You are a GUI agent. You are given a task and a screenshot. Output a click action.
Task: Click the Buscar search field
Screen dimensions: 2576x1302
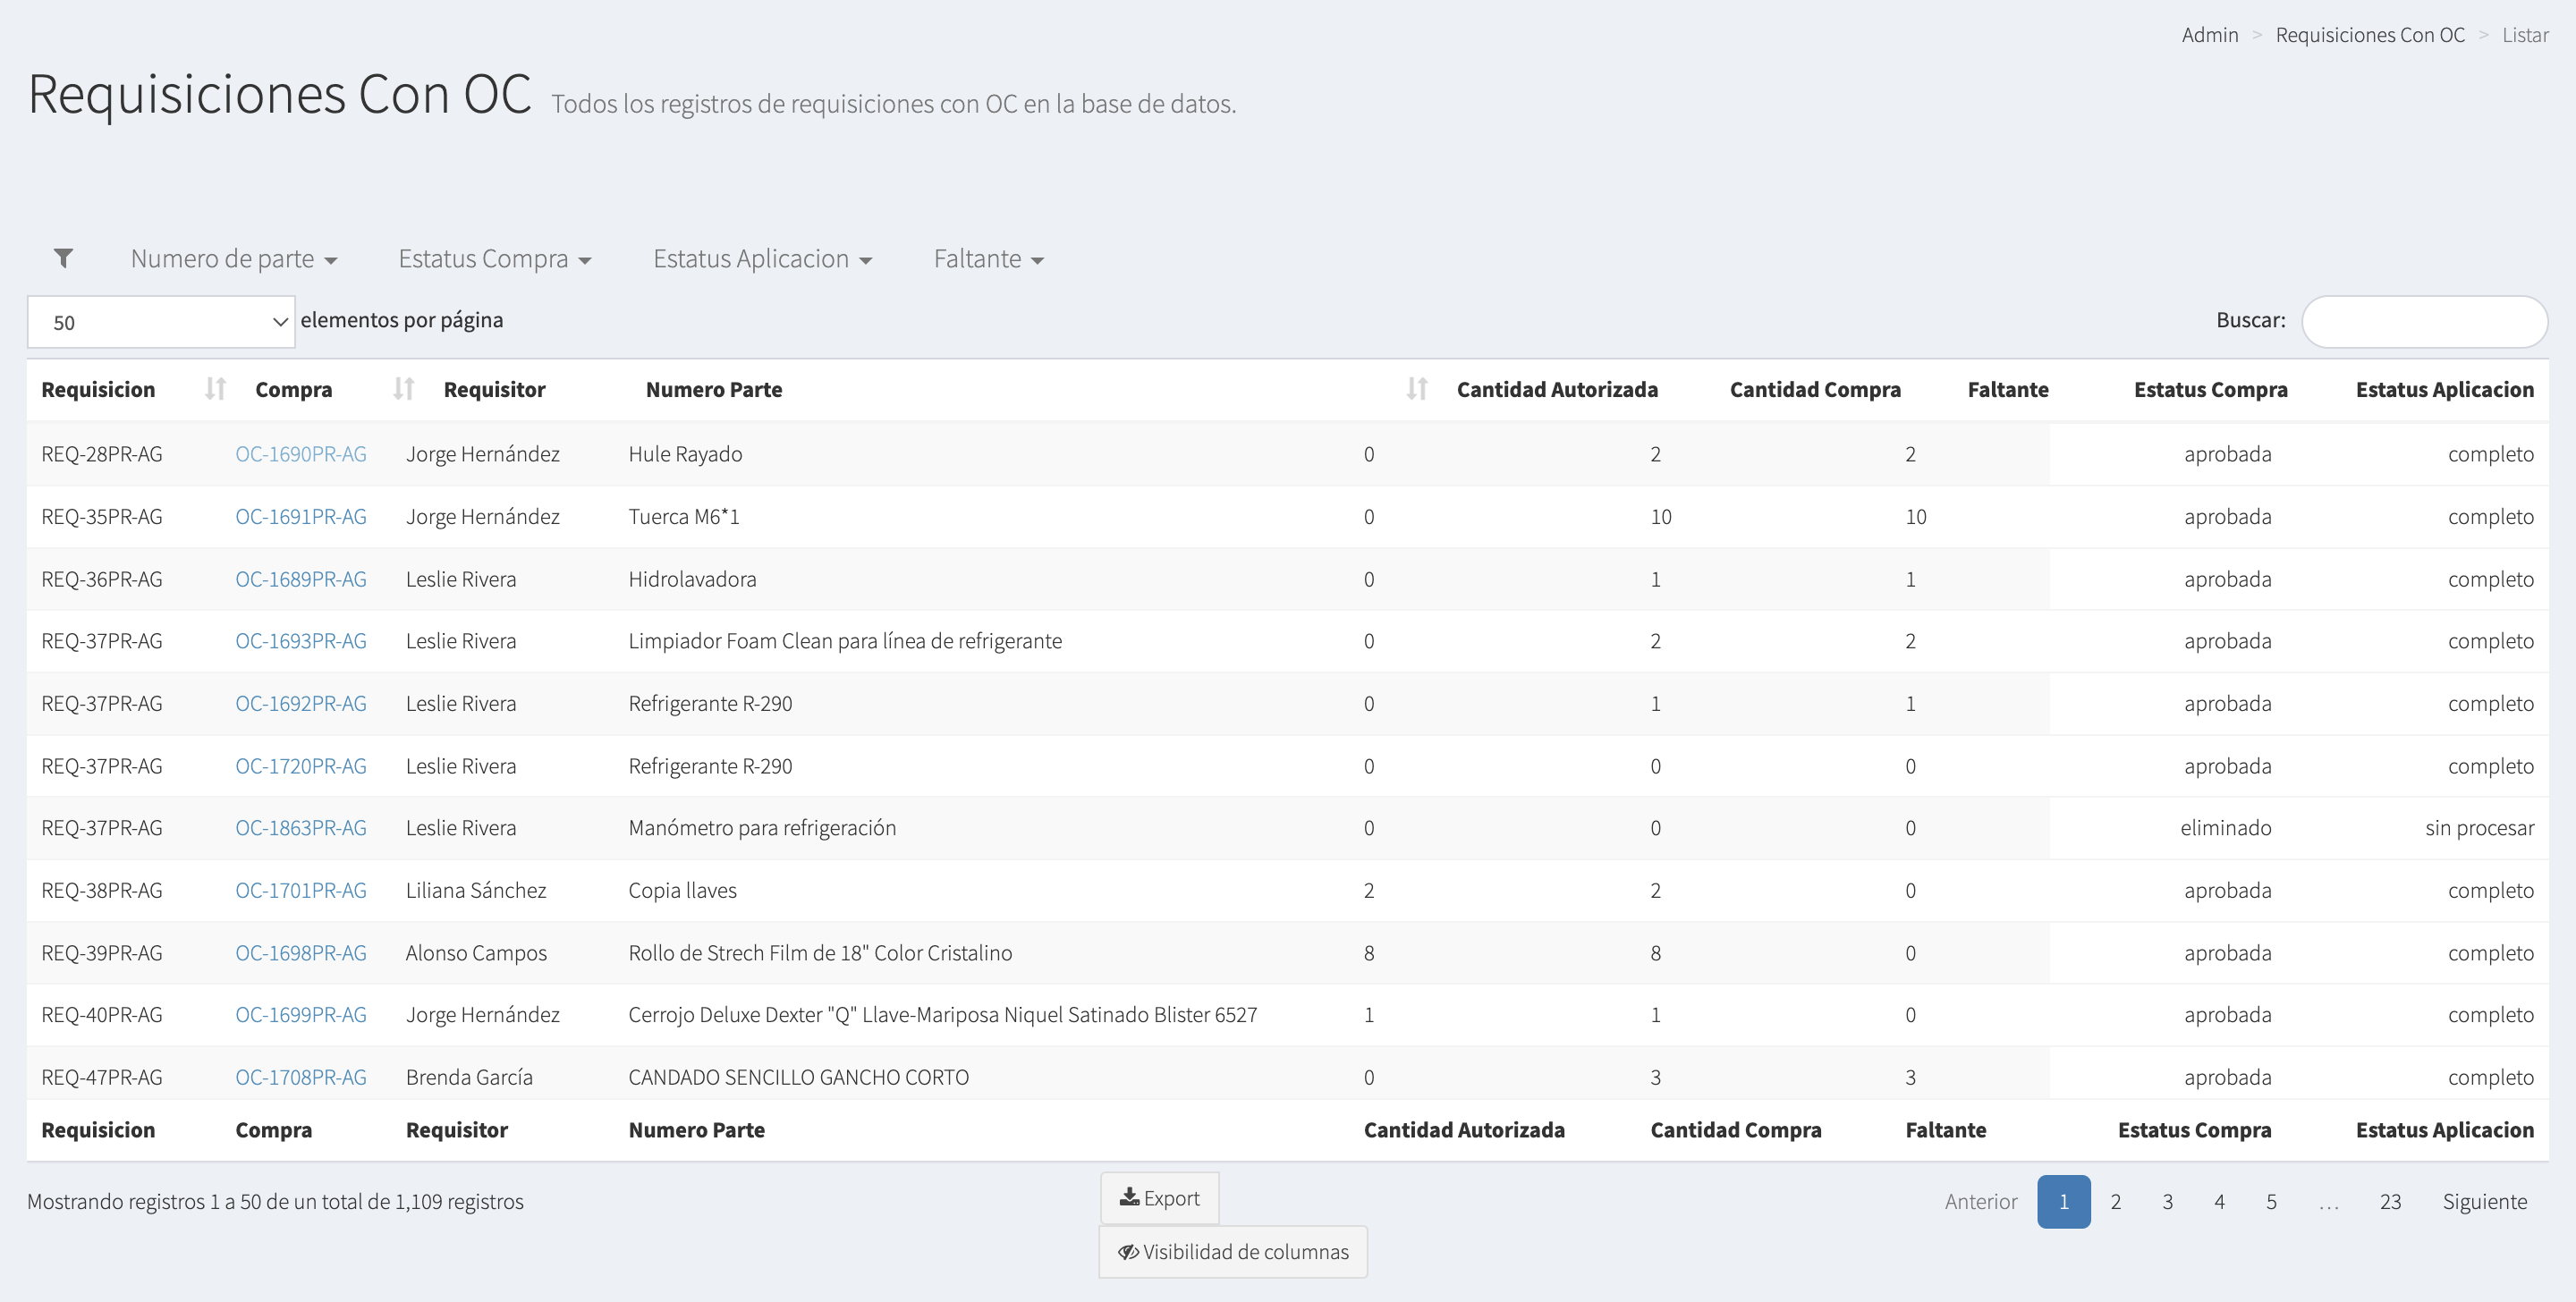click(x=2423, y=321)
